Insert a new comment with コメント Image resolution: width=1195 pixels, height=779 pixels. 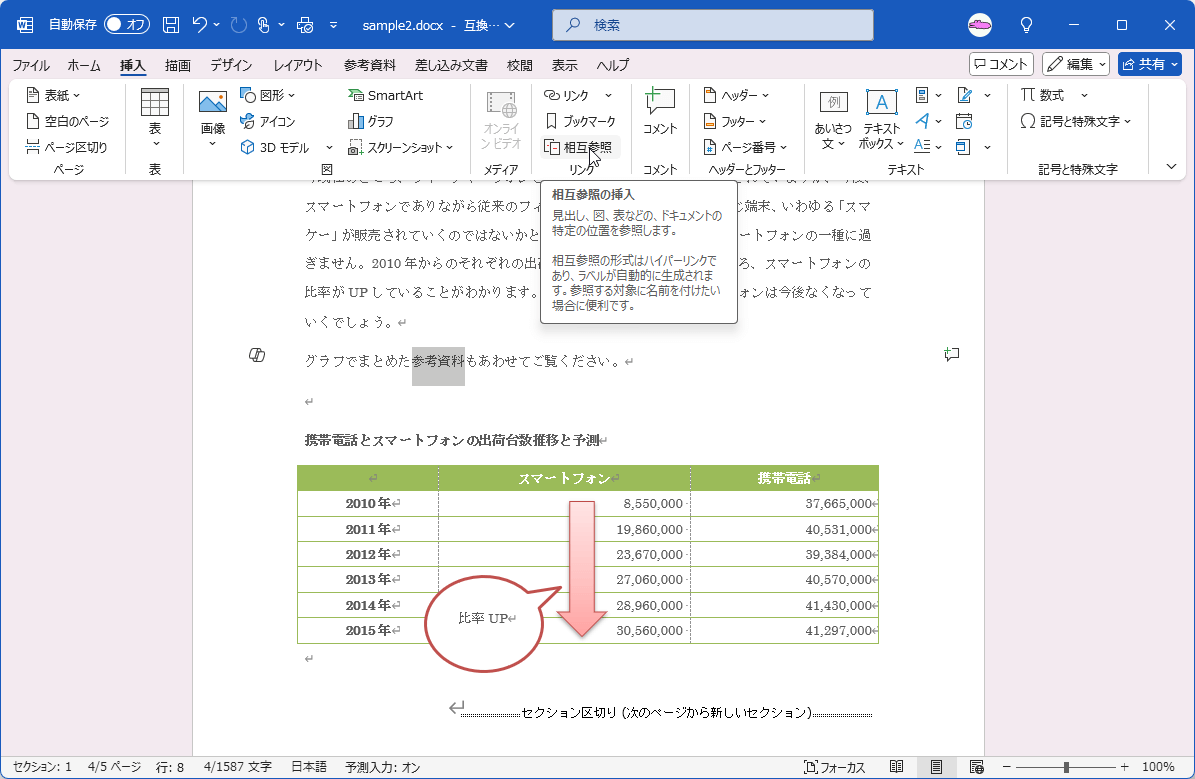point(660,111)
